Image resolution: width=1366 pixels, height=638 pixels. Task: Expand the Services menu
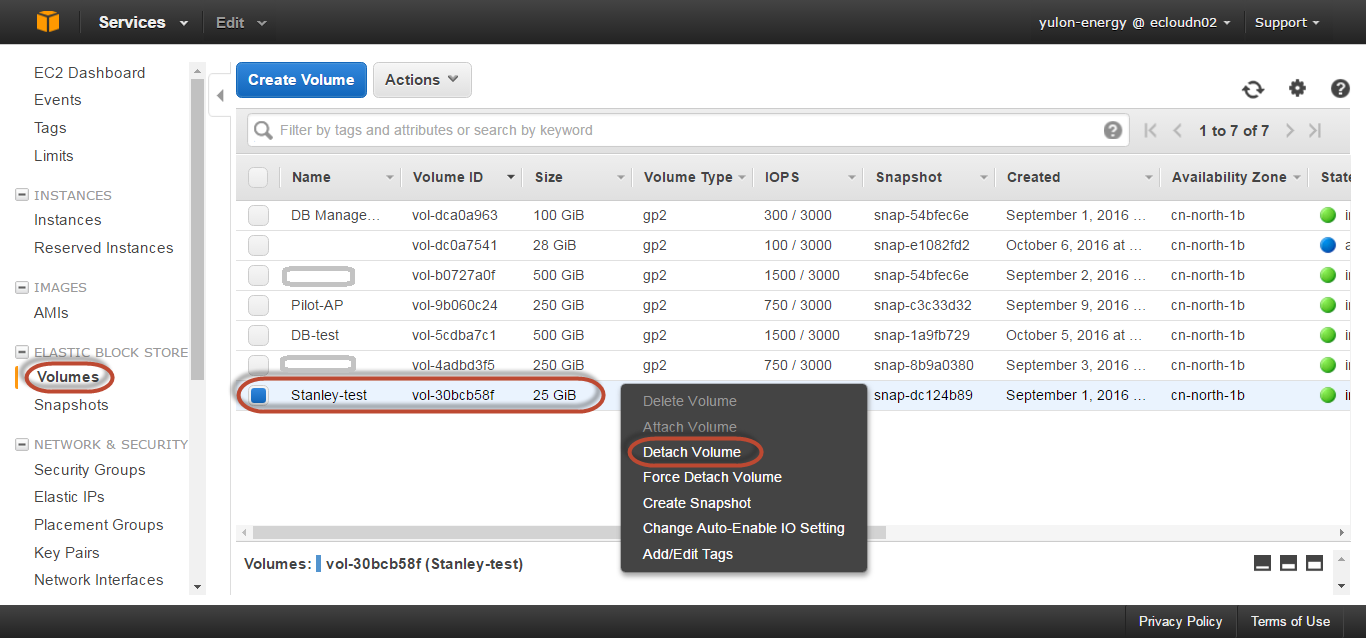tap(143, 22)
